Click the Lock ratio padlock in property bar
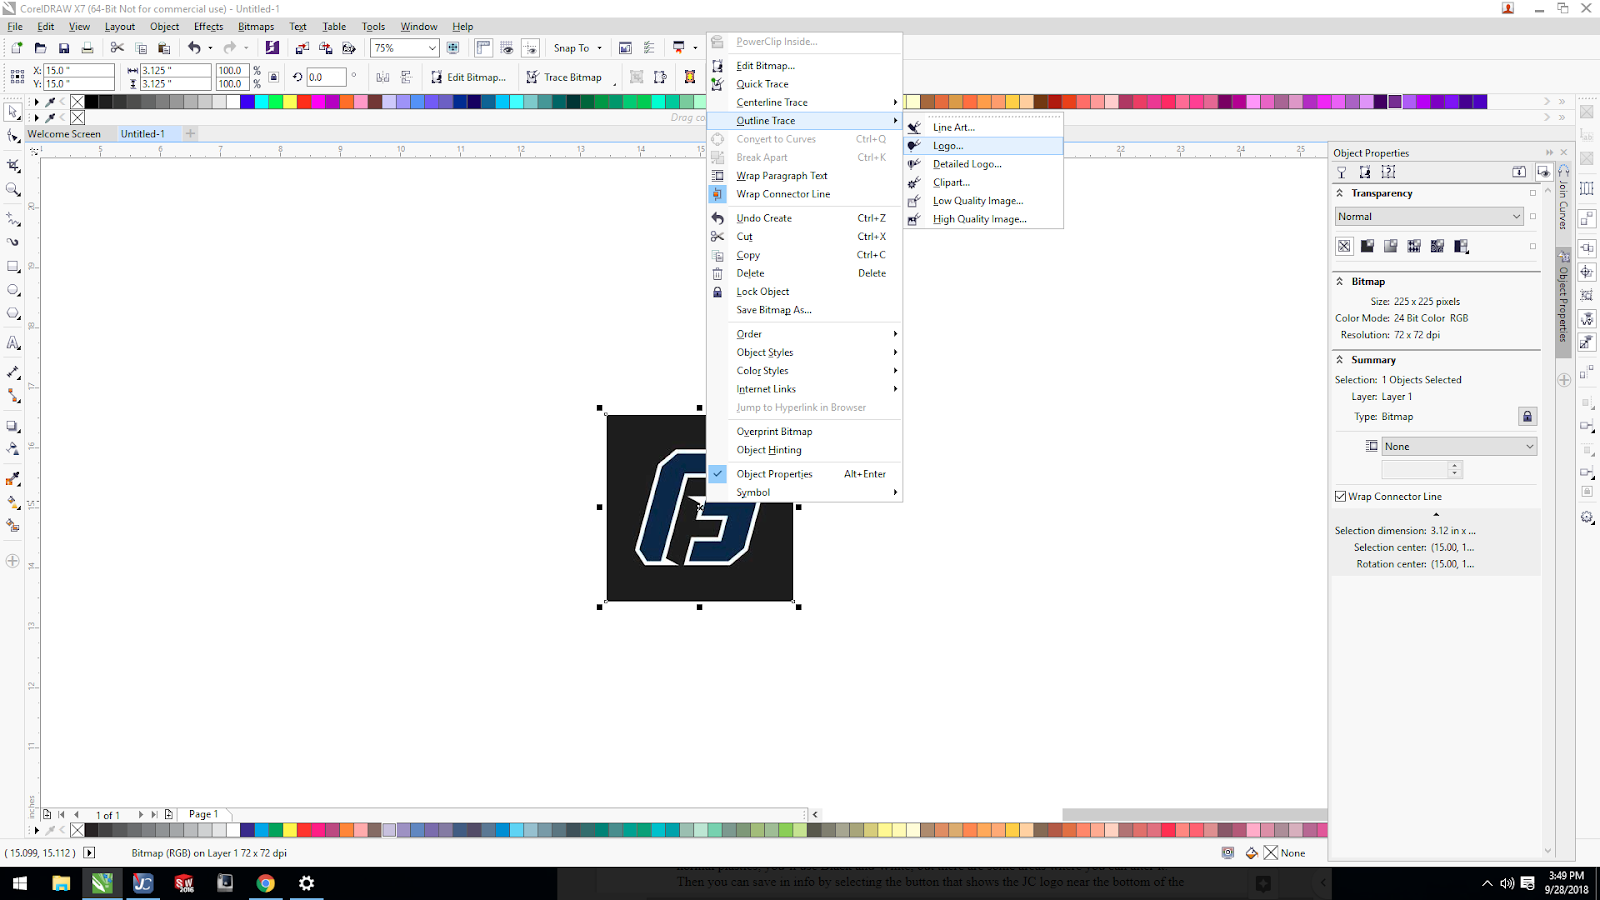1600x900 pixels. click(274, 77)
